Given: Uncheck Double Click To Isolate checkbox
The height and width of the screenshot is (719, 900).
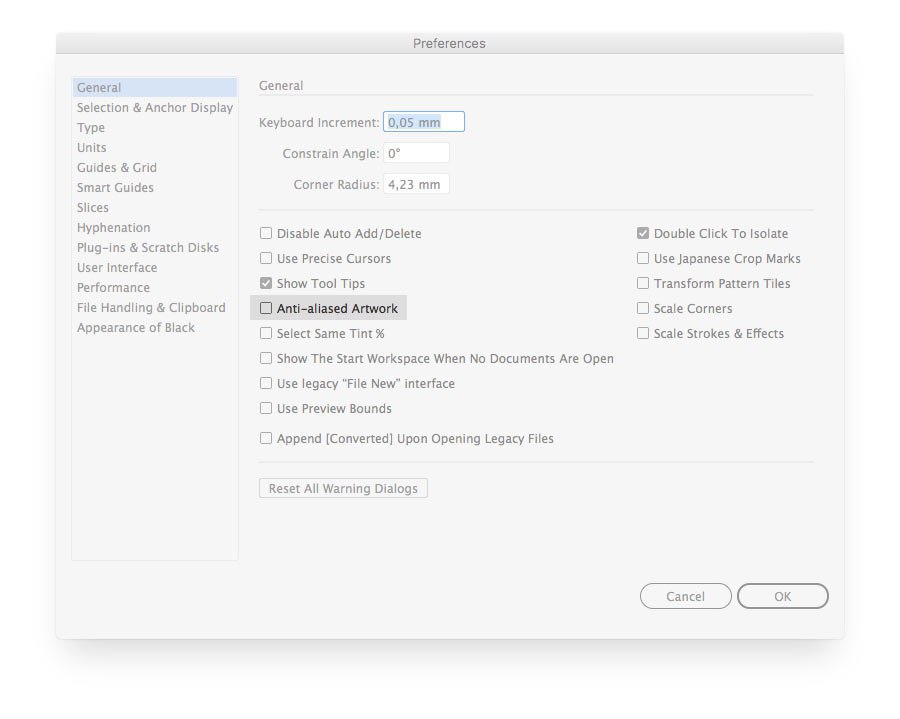Looking at the screenshot, I should pyautogui.click(x=643, y=233).
